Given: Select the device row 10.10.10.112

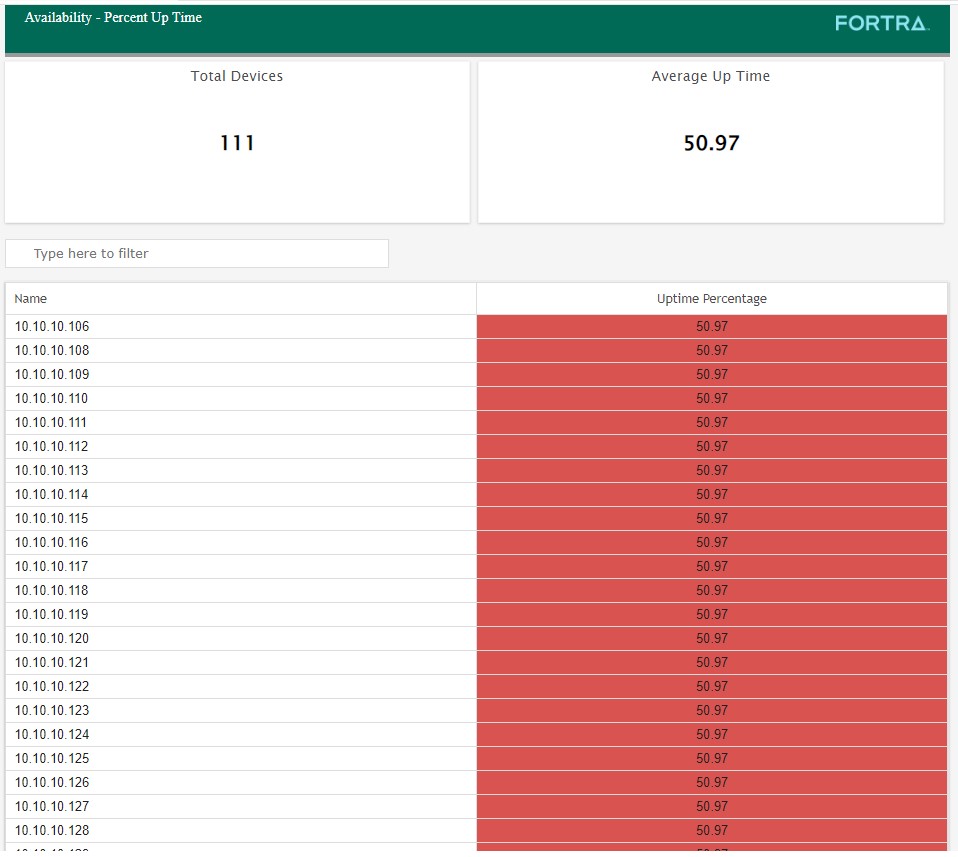Looking at the screenshot, I should [477, 447].
